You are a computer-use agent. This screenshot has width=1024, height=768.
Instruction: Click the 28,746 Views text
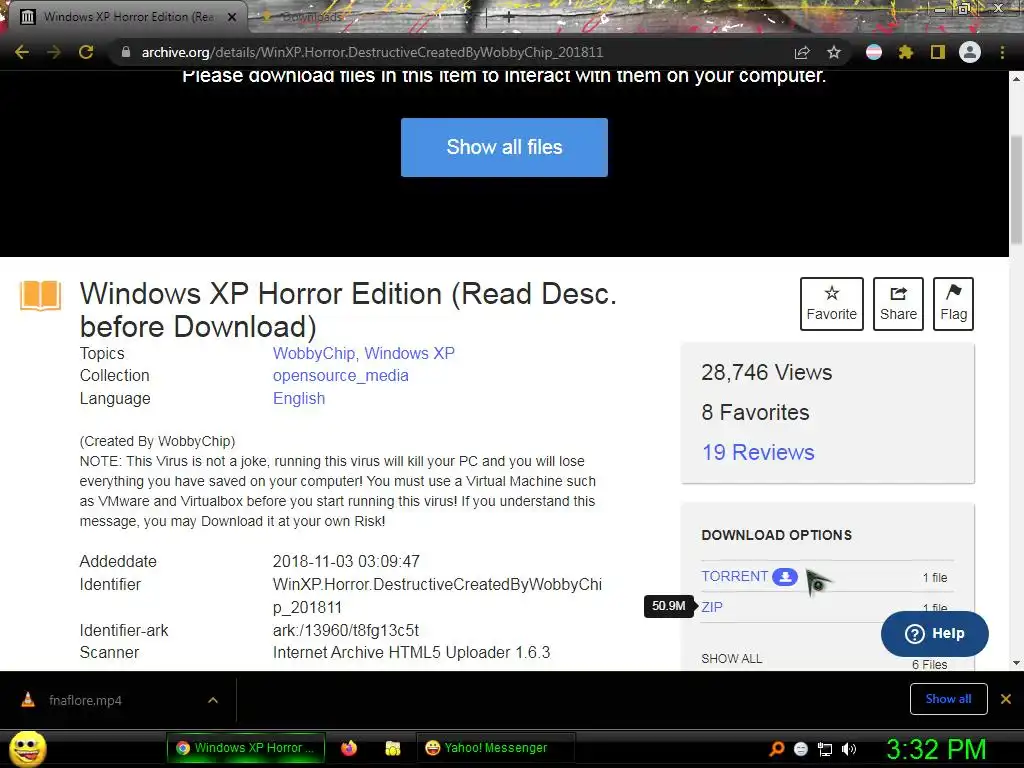767,372
